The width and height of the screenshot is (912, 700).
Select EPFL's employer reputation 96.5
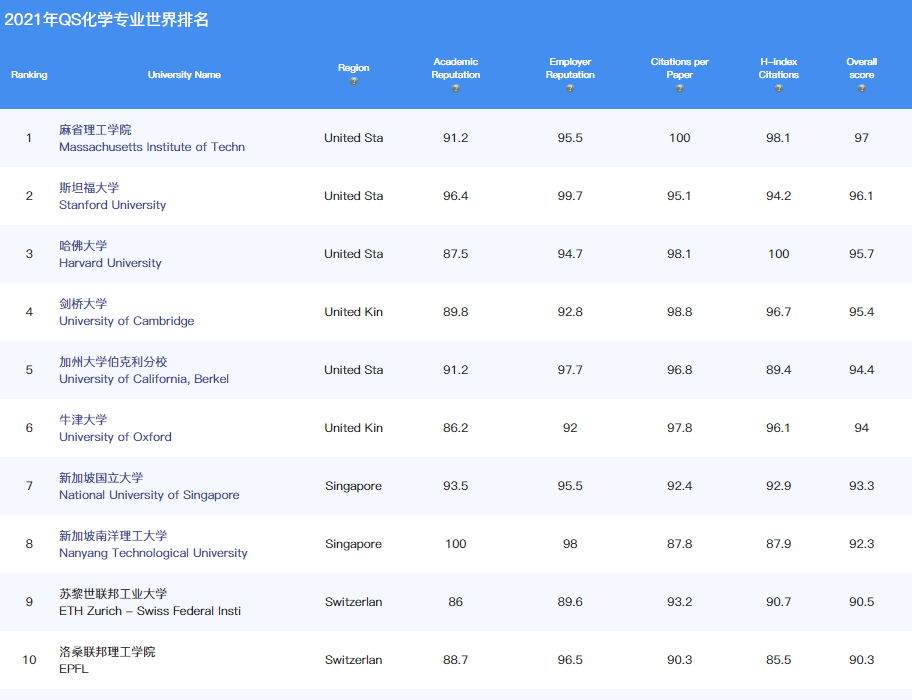[570, 660]
